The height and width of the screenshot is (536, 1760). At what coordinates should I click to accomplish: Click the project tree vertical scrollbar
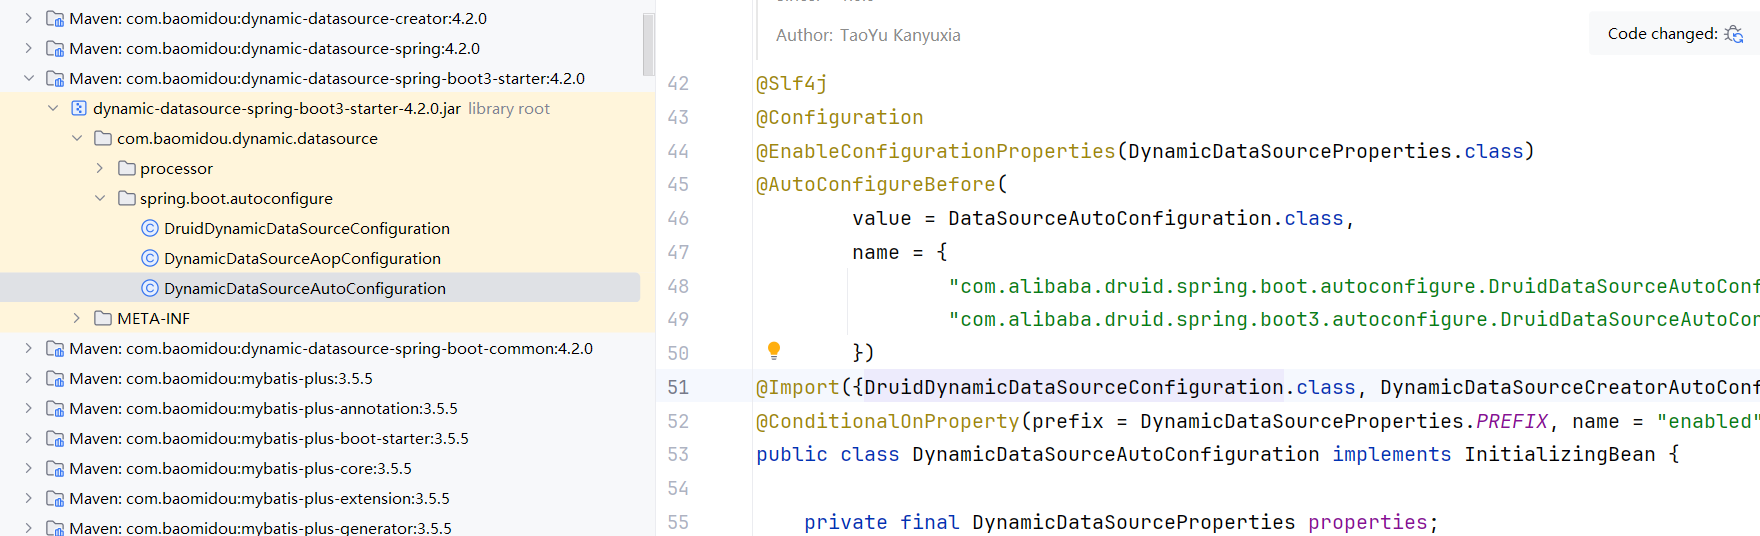coord(648,43)
